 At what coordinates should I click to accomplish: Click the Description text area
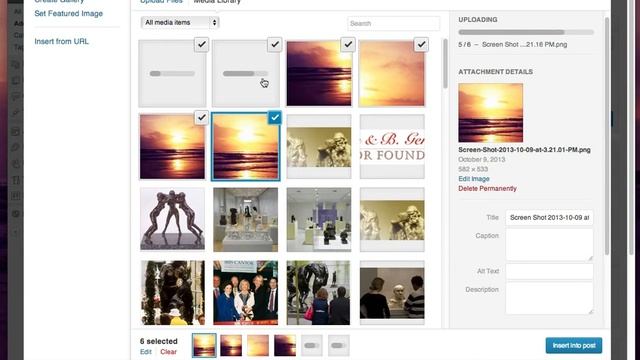tap(549, 298)
